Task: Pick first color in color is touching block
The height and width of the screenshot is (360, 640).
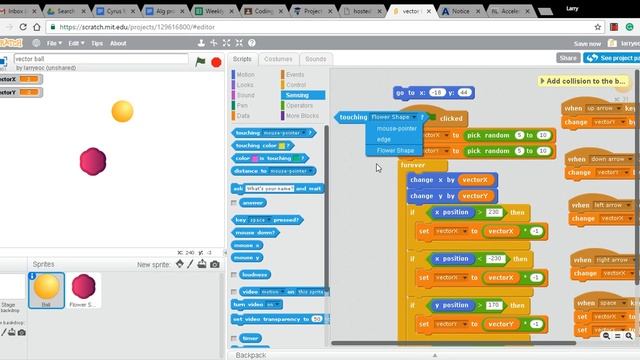Action: pos(256,158)
